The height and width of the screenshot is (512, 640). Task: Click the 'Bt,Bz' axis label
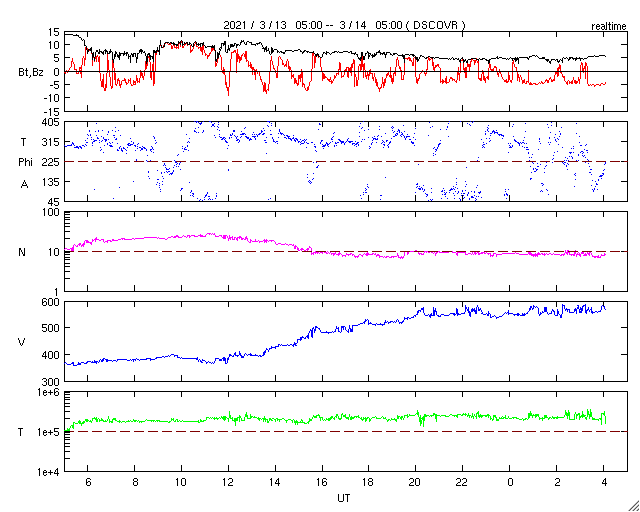pos(31,74)
